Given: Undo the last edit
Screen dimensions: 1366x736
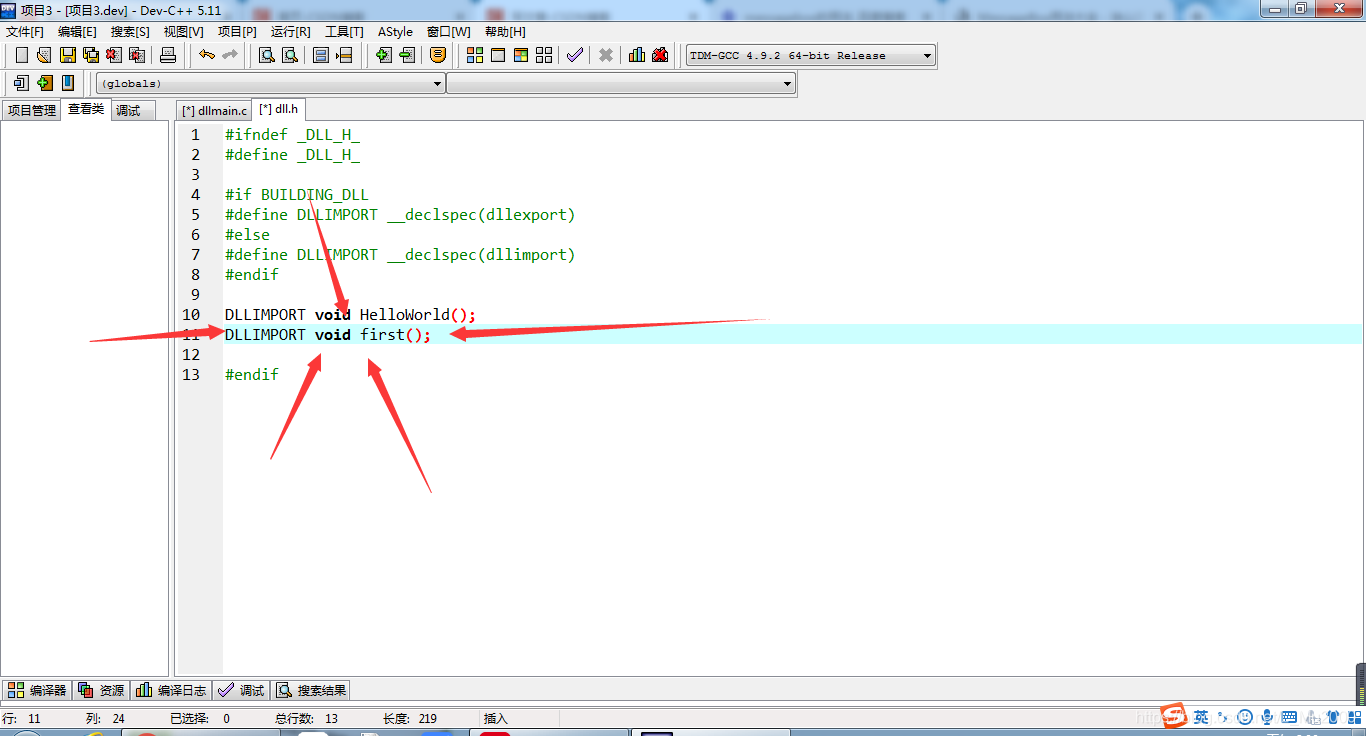Looking at the screenshot, I should tap(206, 55).
